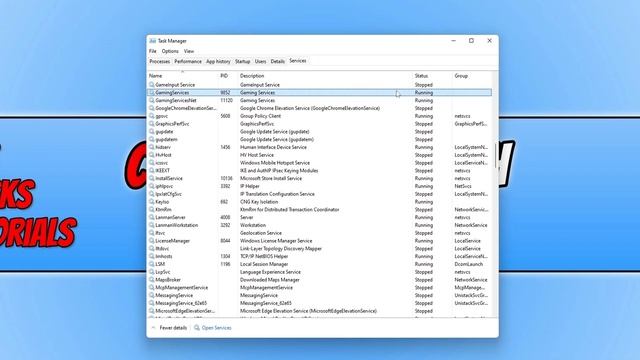640x360 pixels.
Task: Click the gear icon beside GameInput Service
Action: click(152, 84)
